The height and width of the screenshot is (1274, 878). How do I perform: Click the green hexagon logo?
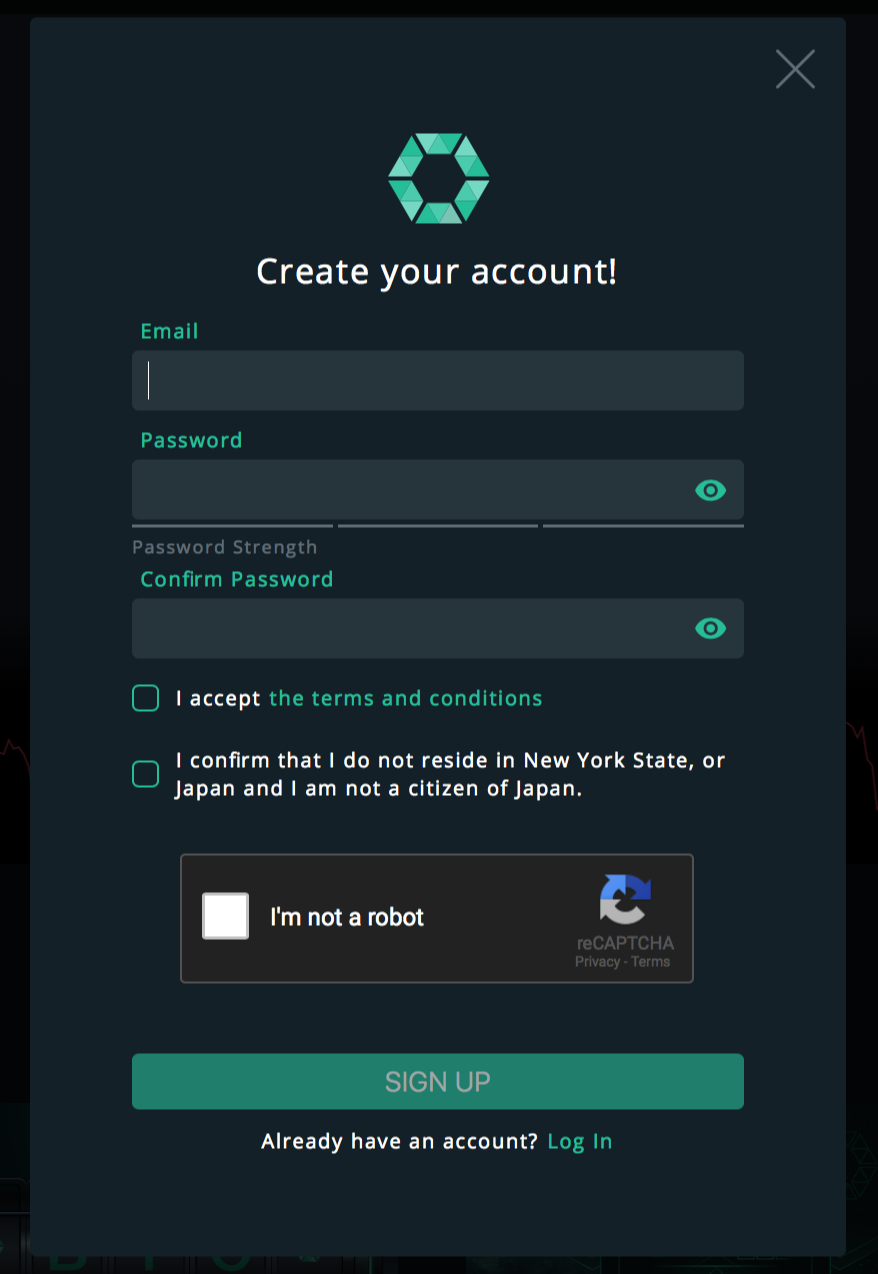coord(438,178)
